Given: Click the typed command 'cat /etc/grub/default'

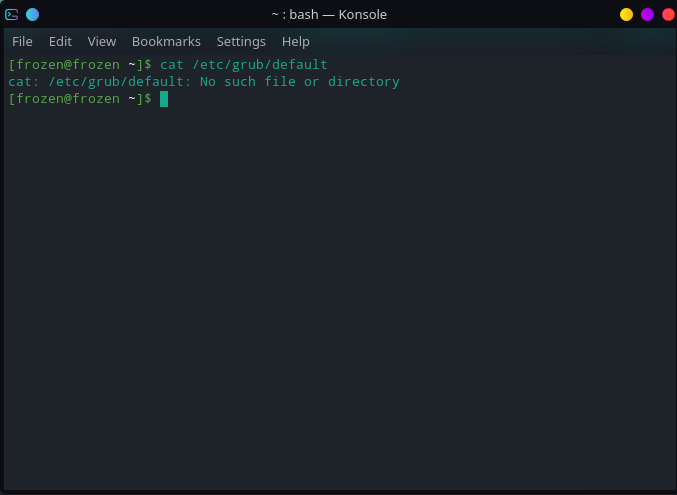Looking at the screenshot, I should click(244, 65).
